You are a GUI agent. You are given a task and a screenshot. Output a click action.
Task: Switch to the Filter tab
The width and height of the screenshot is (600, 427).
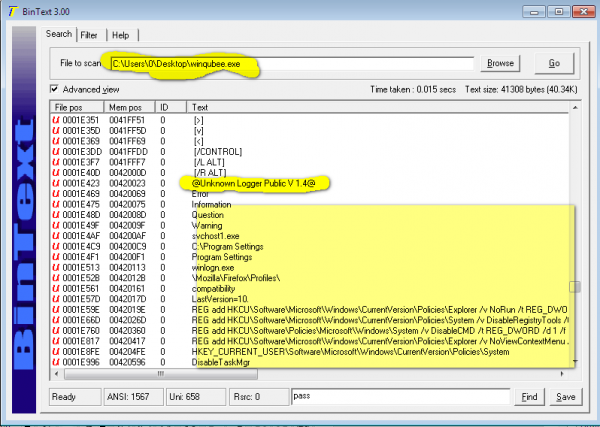point(89,35)
